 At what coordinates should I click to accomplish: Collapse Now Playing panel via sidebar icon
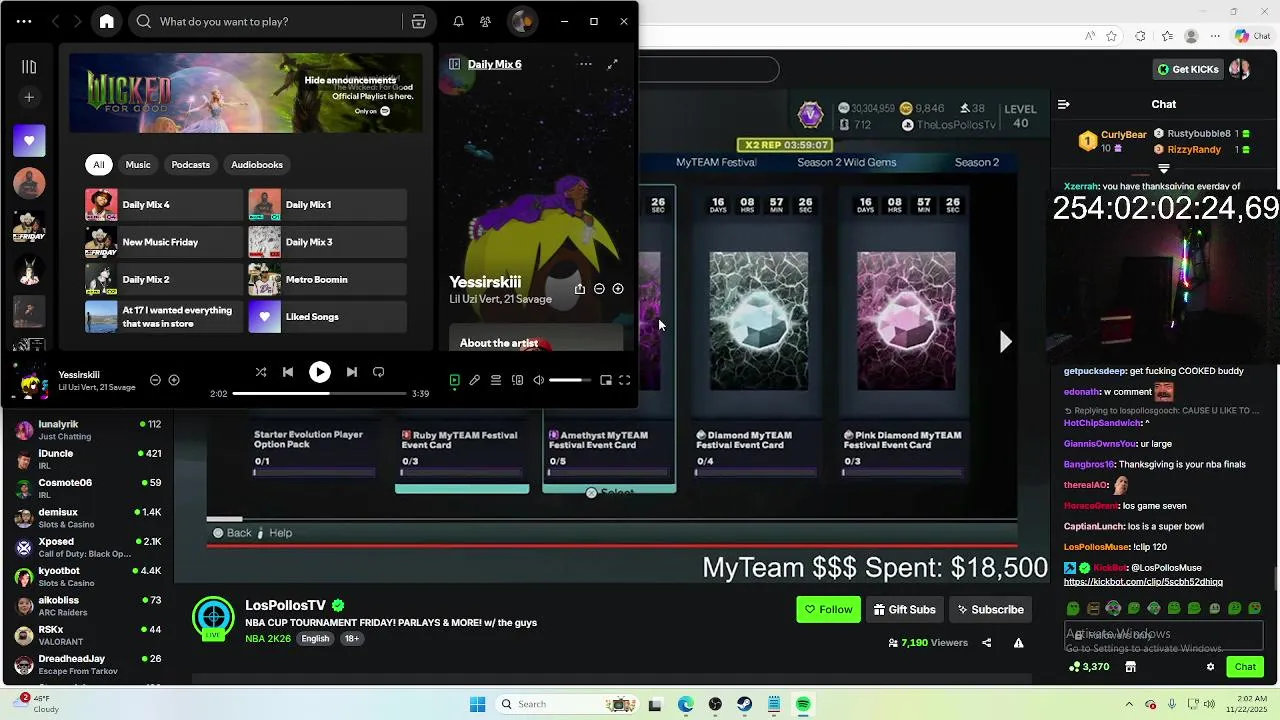[x=454, y=64]
